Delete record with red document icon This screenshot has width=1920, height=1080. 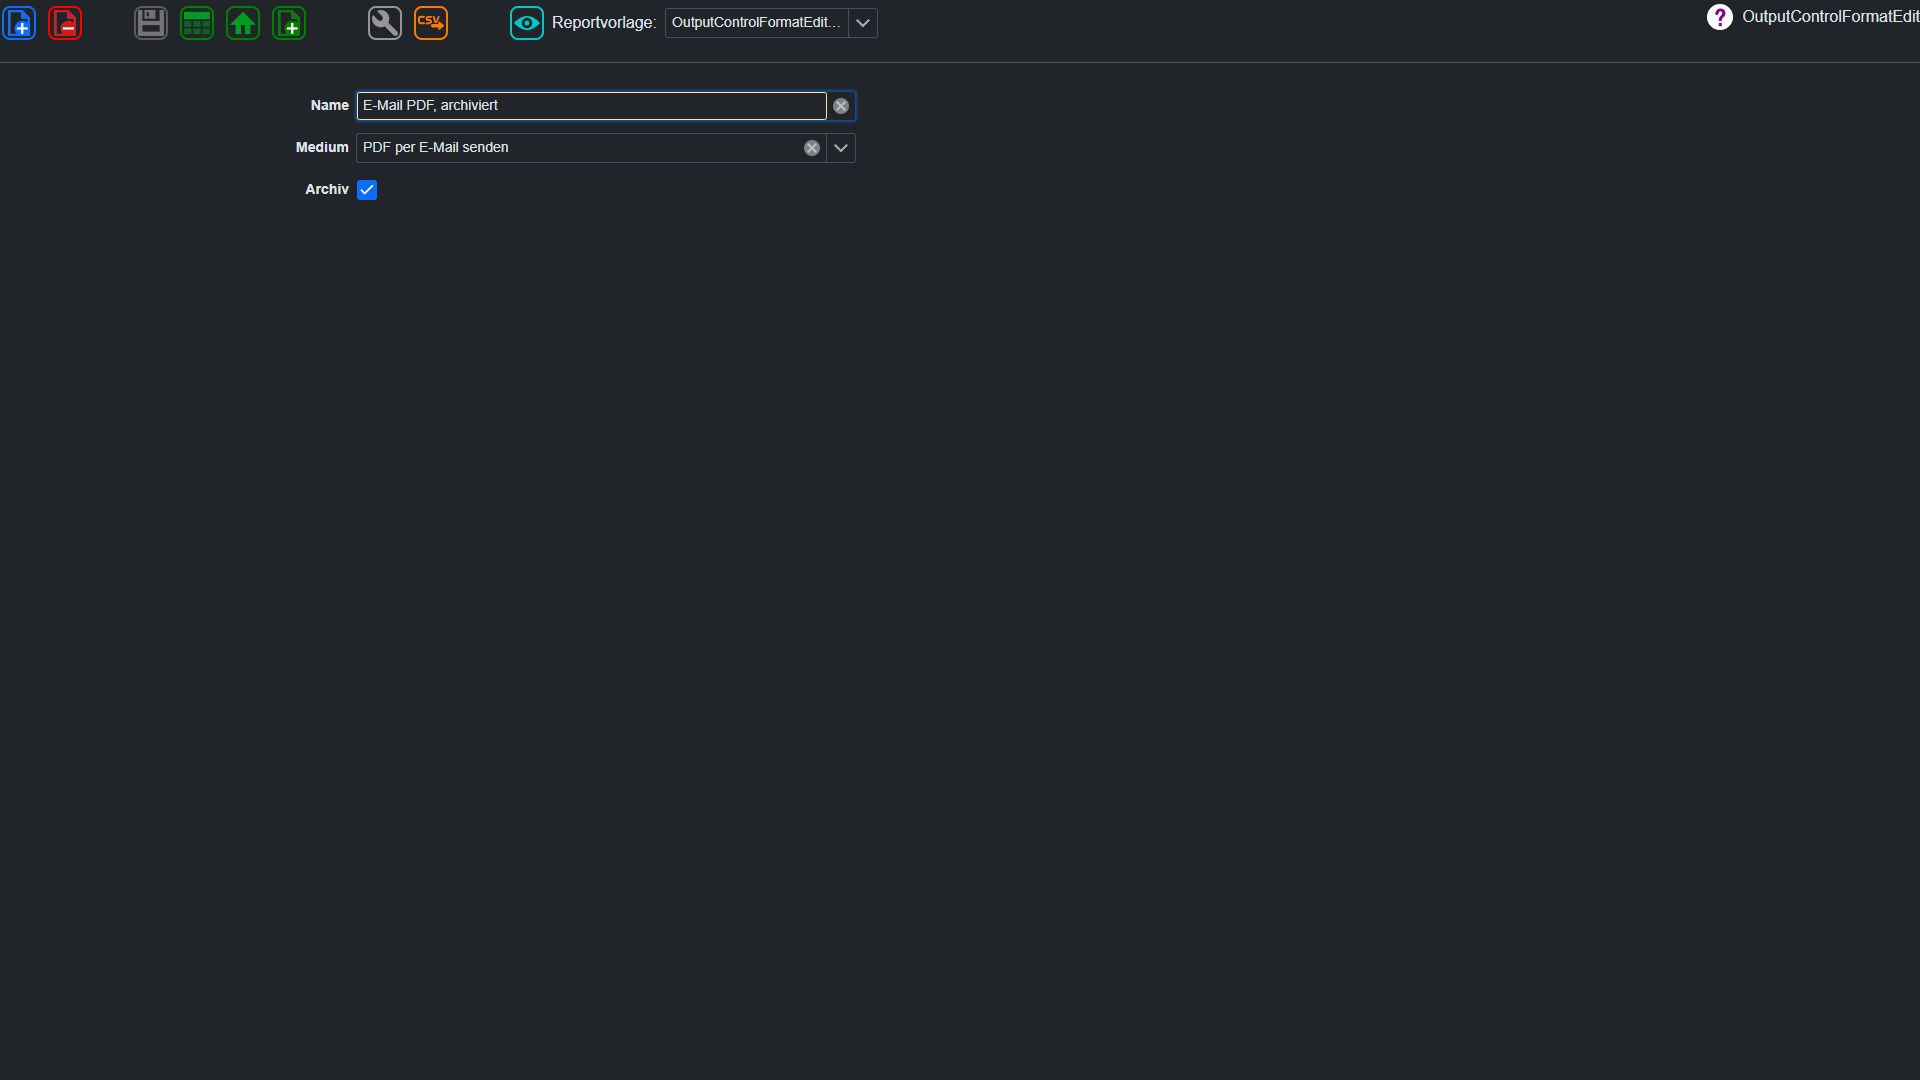tap(65, 23)
